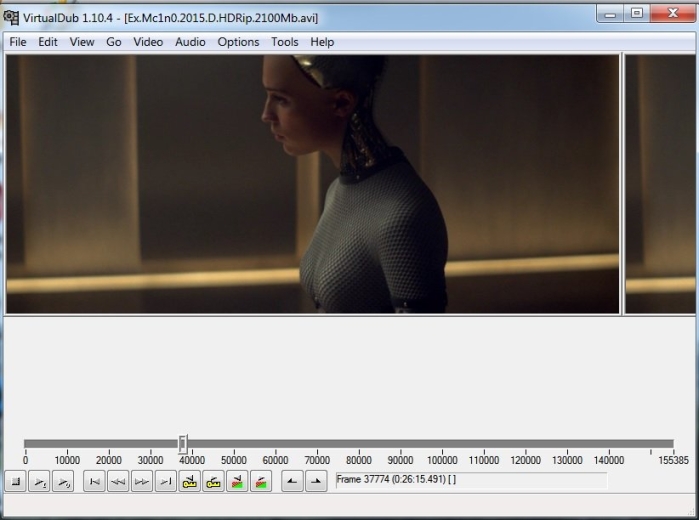Open the Tools menu
Image resolution: width=699 pixels, height=520 pixels.
(284, 42)
